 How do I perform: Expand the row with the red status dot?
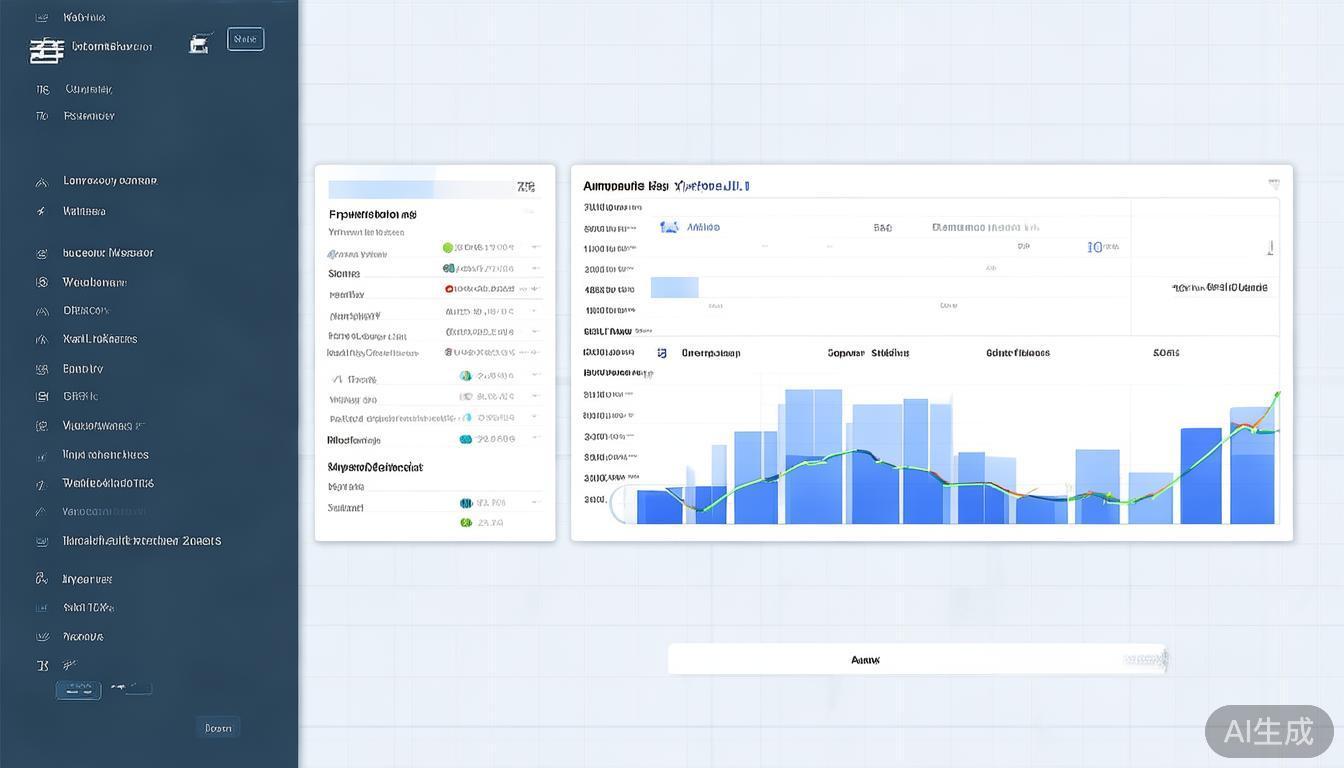(x=536, y=289)
